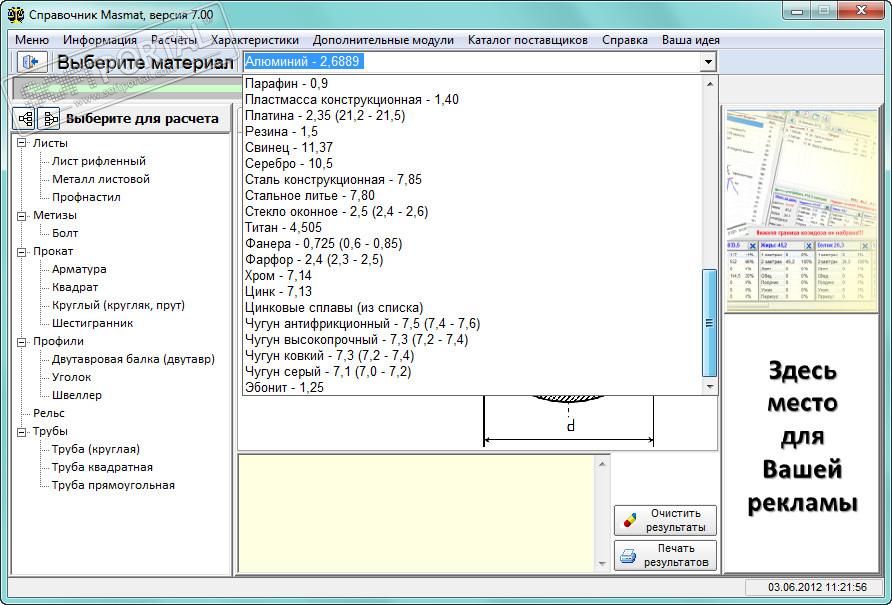Click the Masmat app icon in title bar

[x=16, y=14]
